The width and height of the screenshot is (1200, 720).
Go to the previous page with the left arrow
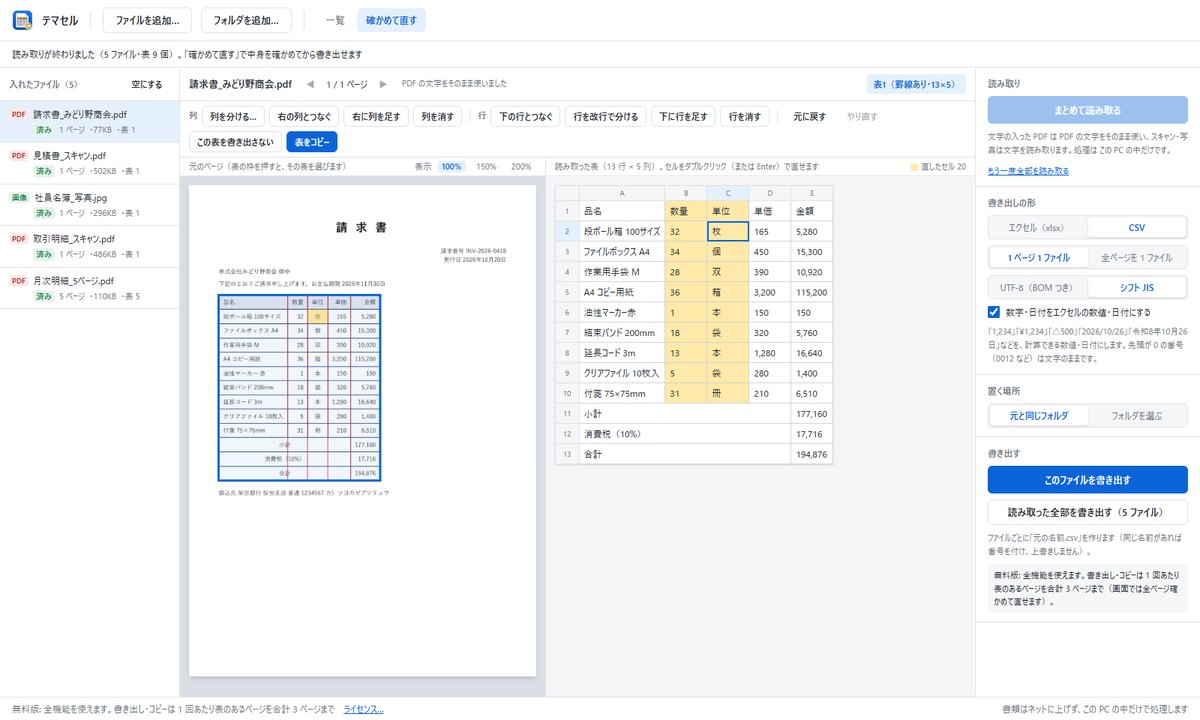pos(310,84)
